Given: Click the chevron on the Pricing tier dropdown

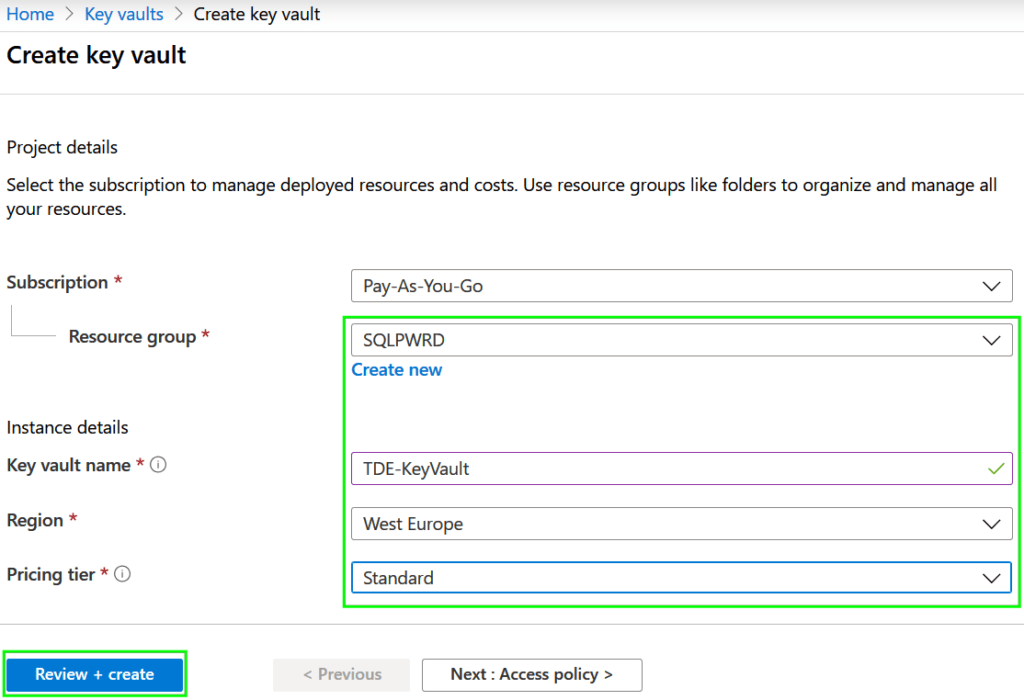Looking at the screenshot, I should [x=992, y=577].
